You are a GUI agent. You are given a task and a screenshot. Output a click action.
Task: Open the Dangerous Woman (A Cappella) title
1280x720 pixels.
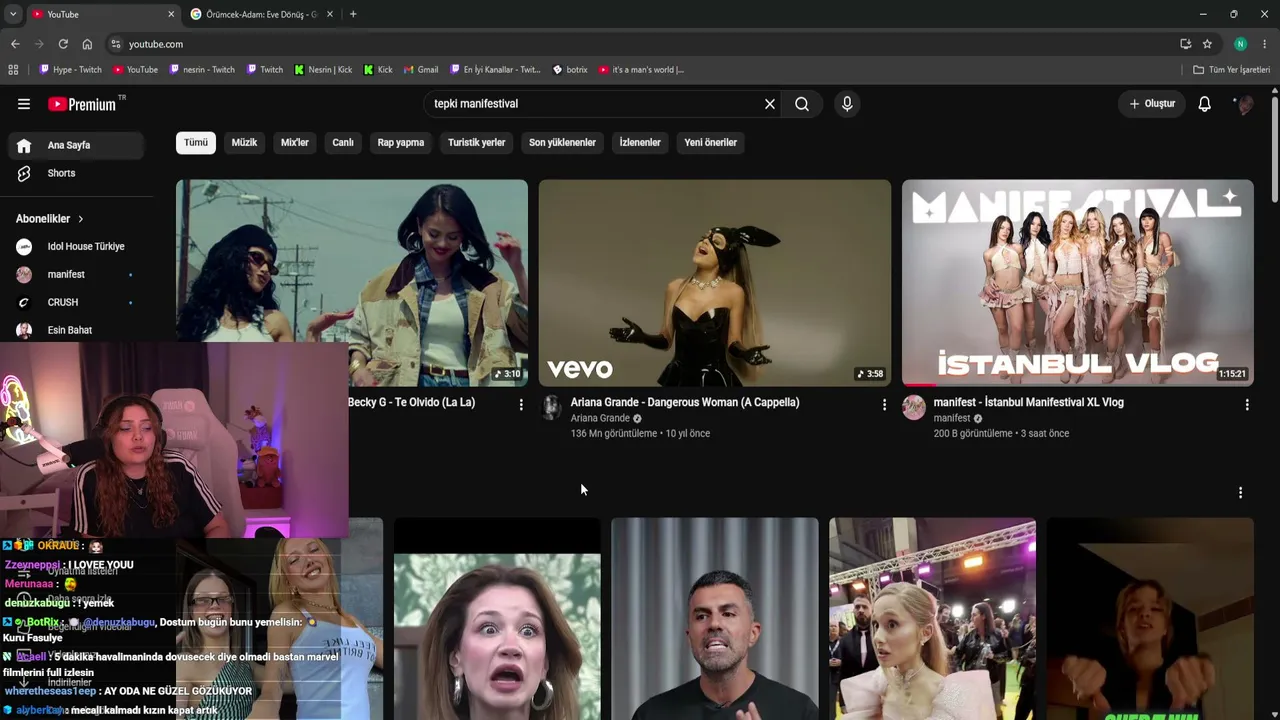coord(685,402)
